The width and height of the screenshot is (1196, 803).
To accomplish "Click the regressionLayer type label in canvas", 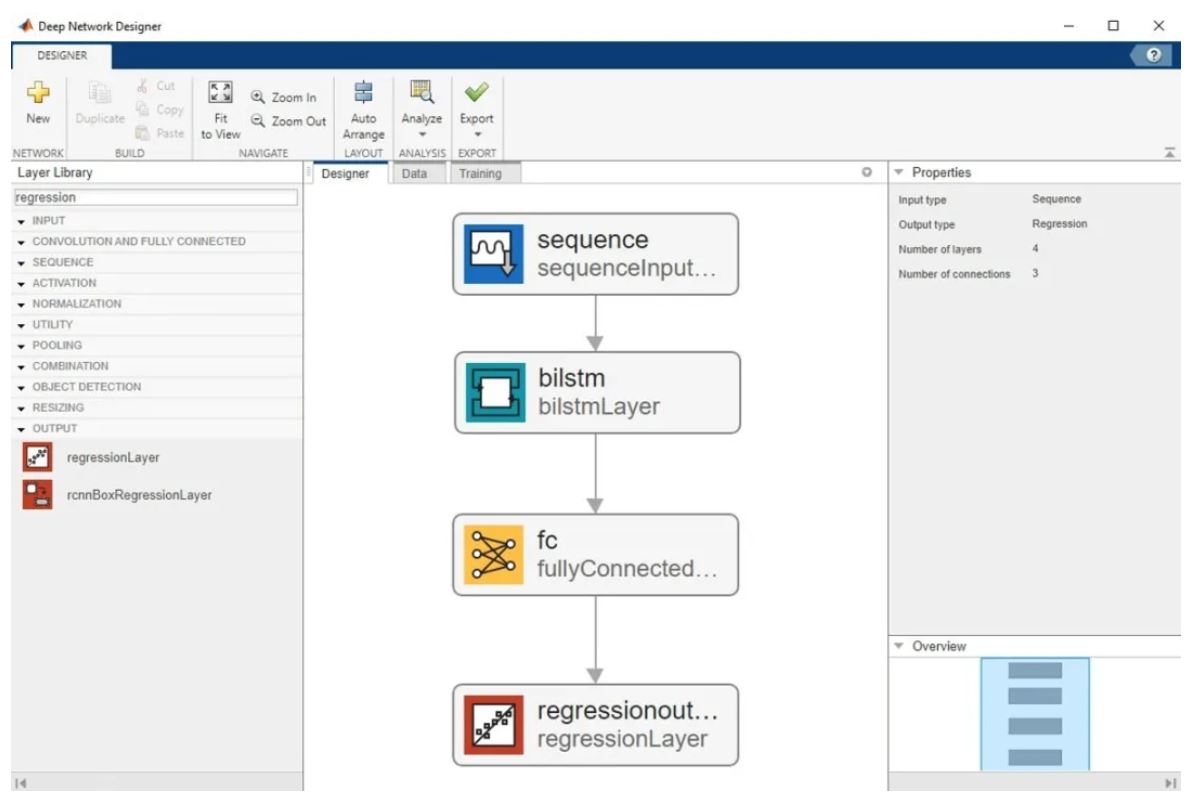I will (622, 739).
